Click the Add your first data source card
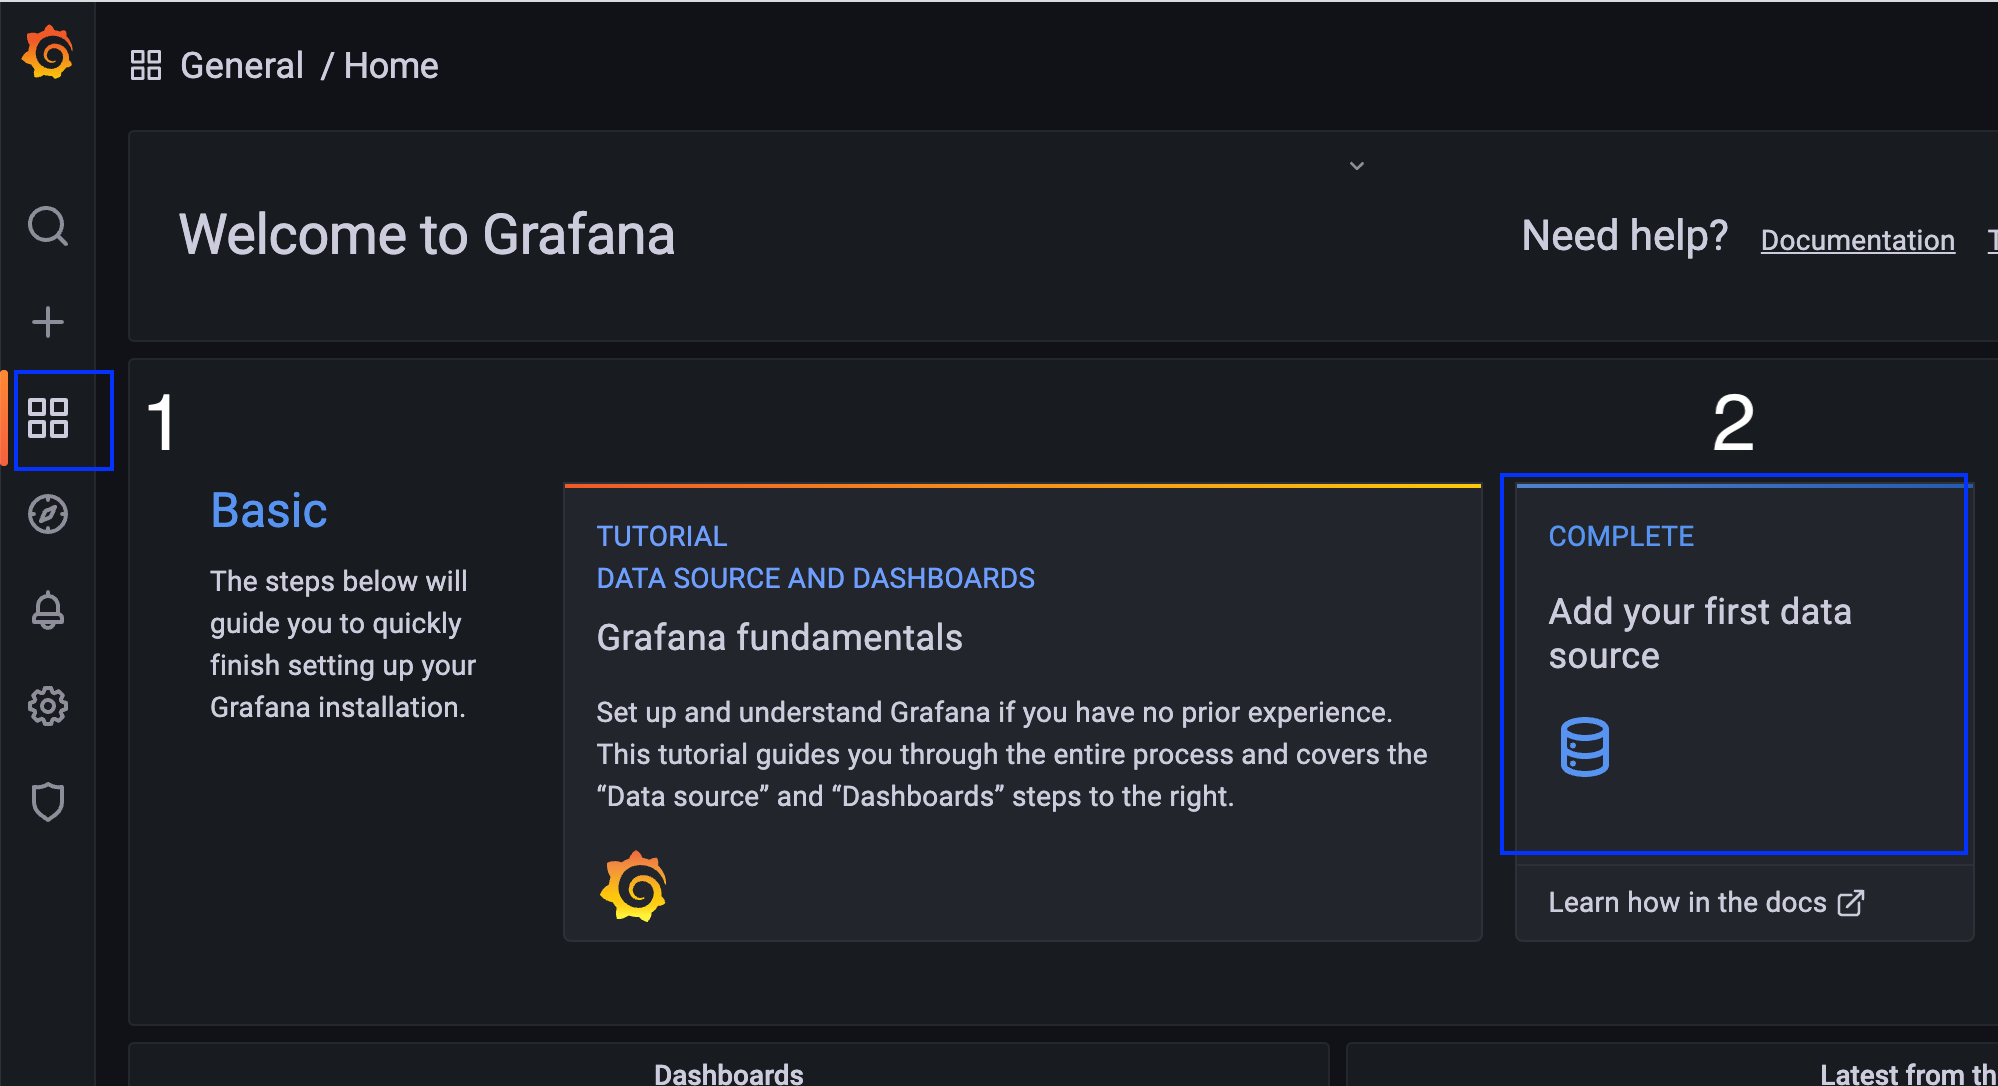Screen dimensions: 1998x1086 pos(1700,634)
